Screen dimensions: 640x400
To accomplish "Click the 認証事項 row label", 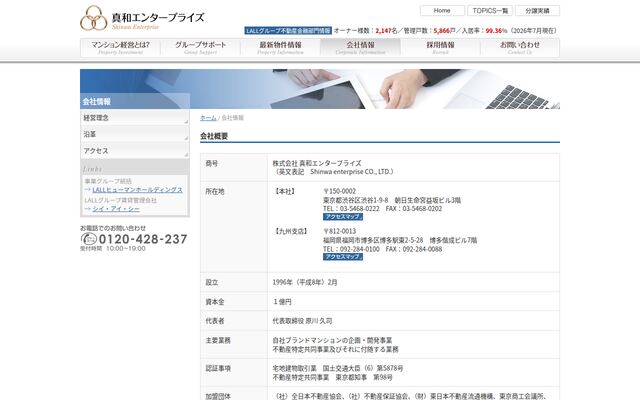I will tap(218, 368).
